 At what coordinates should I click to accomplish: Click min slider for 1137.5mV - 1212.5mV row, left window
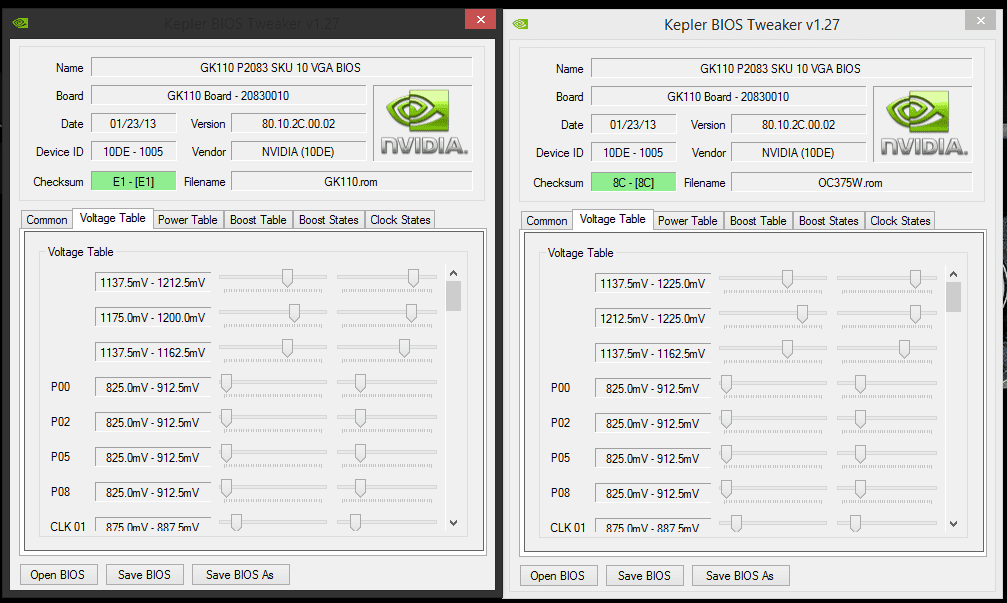(x=287, y=278)
